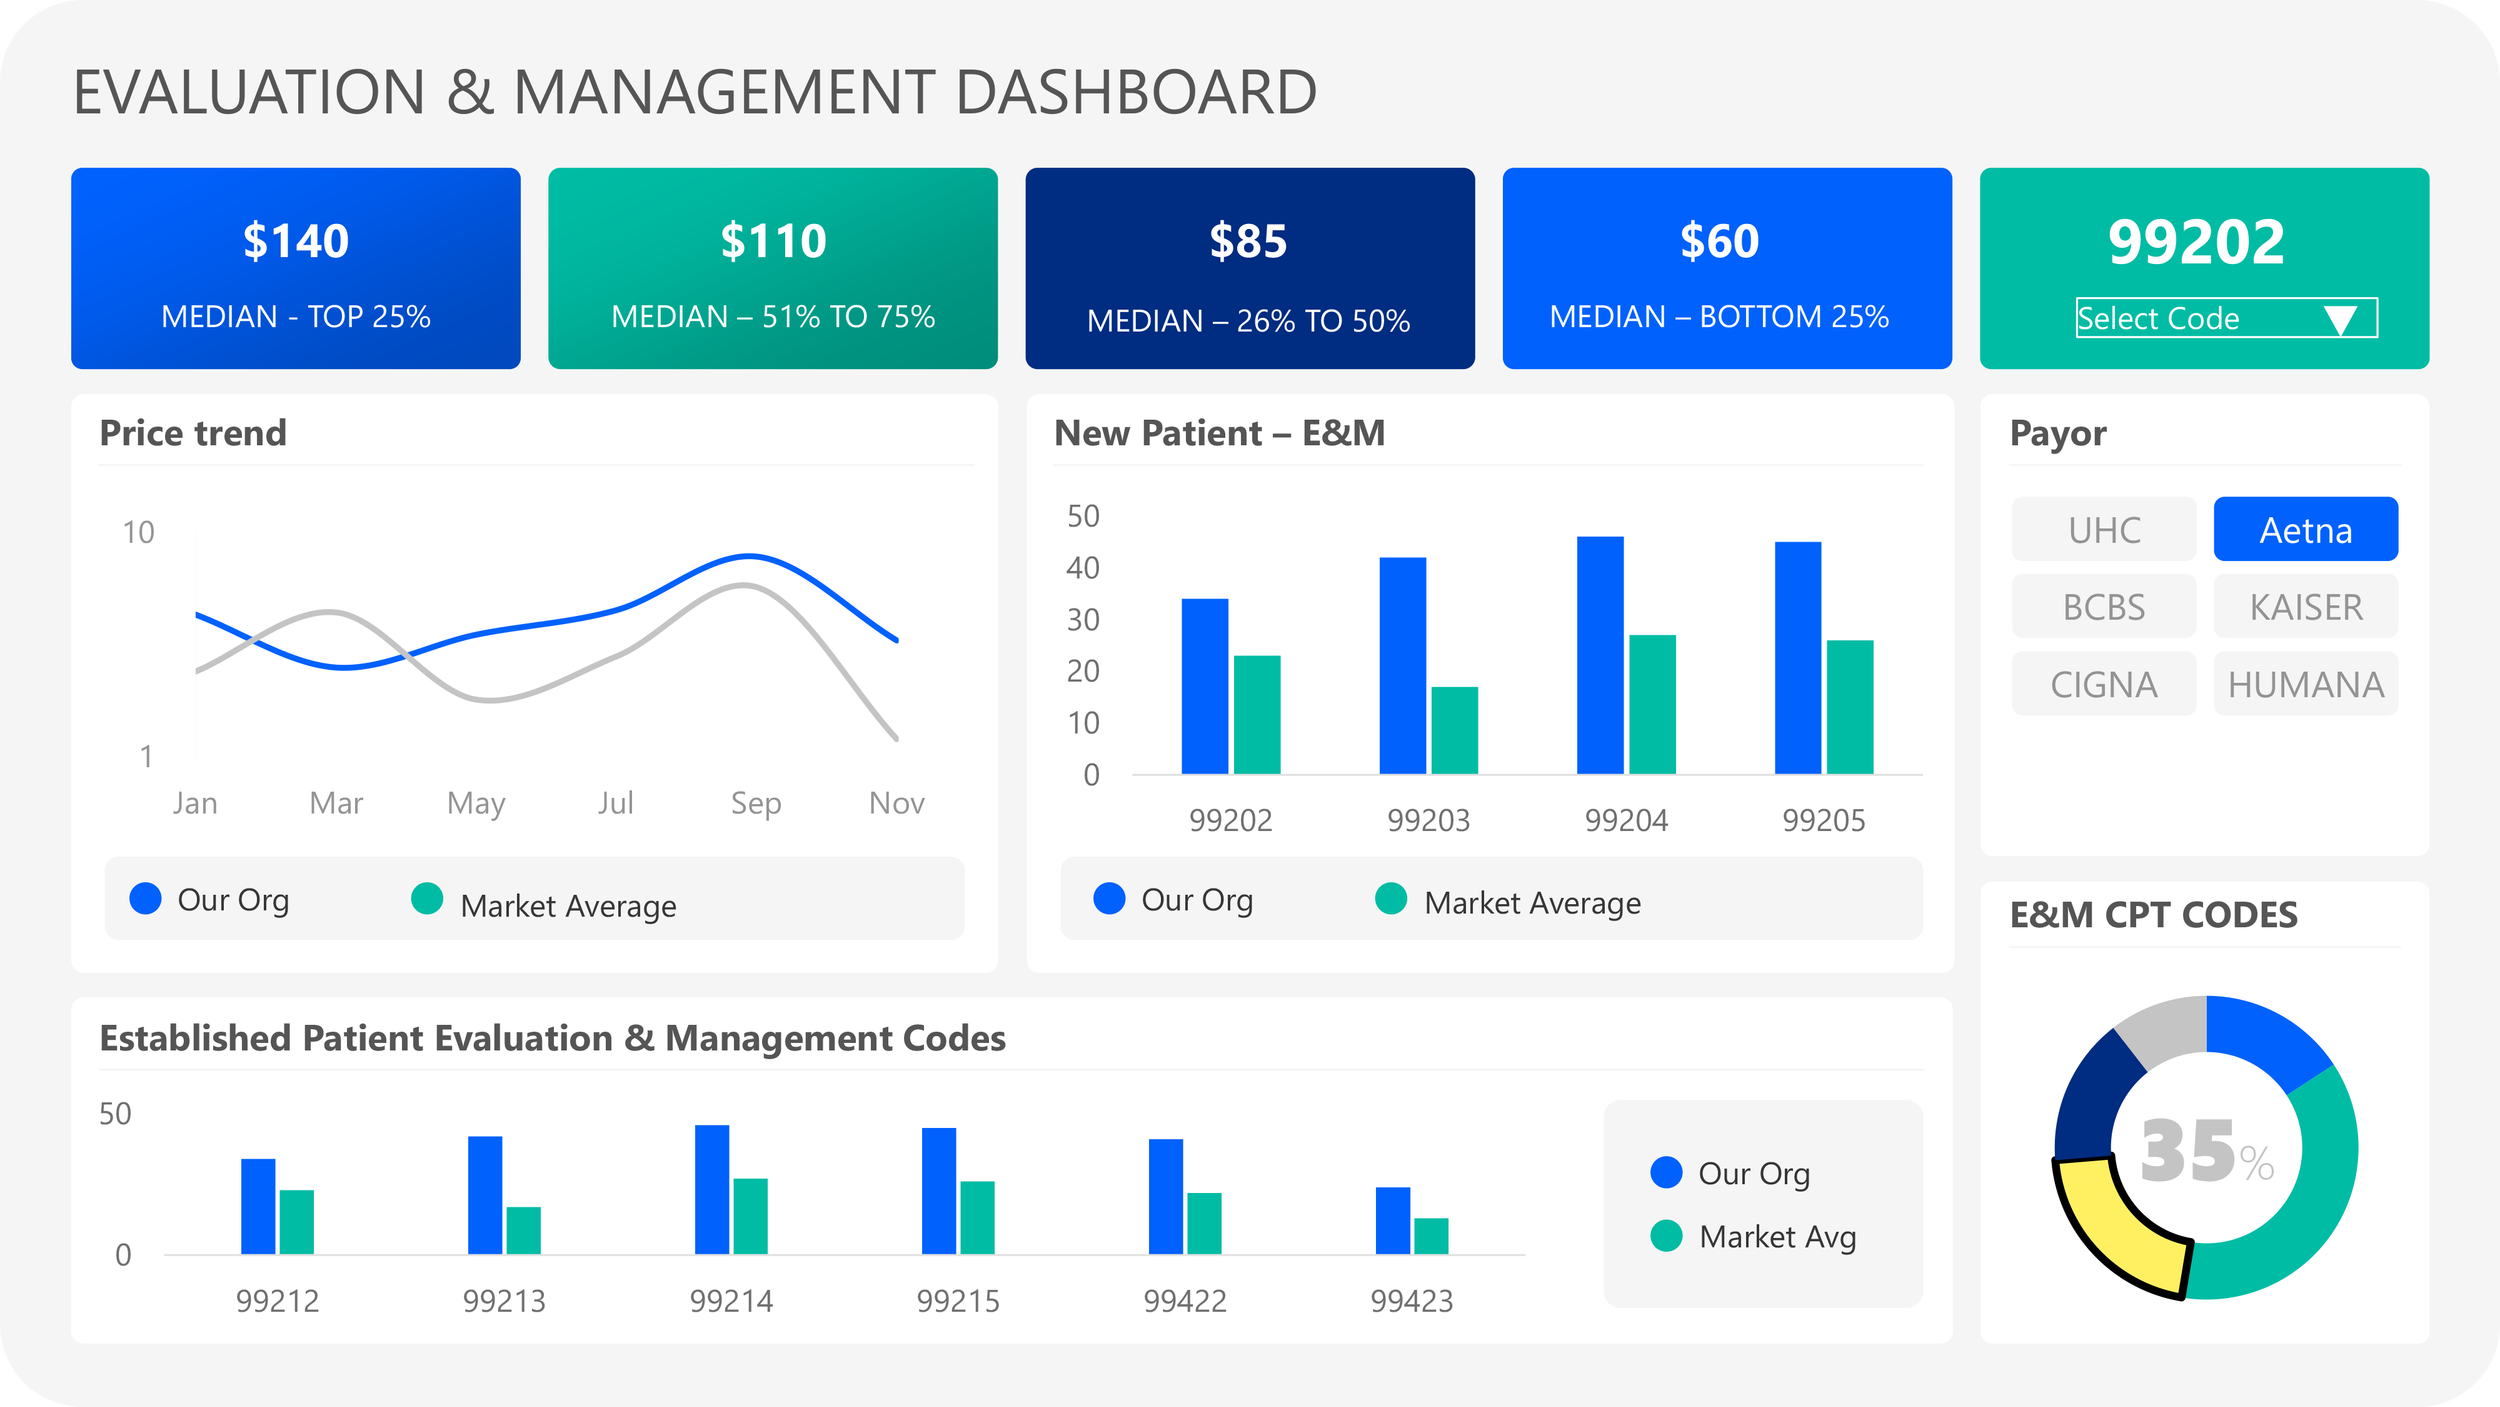The width and height of the screenshot is (2500, 1407).
Task: Click Our Org legend dot in New Patient chart
Action: [x=1109, y=898]
